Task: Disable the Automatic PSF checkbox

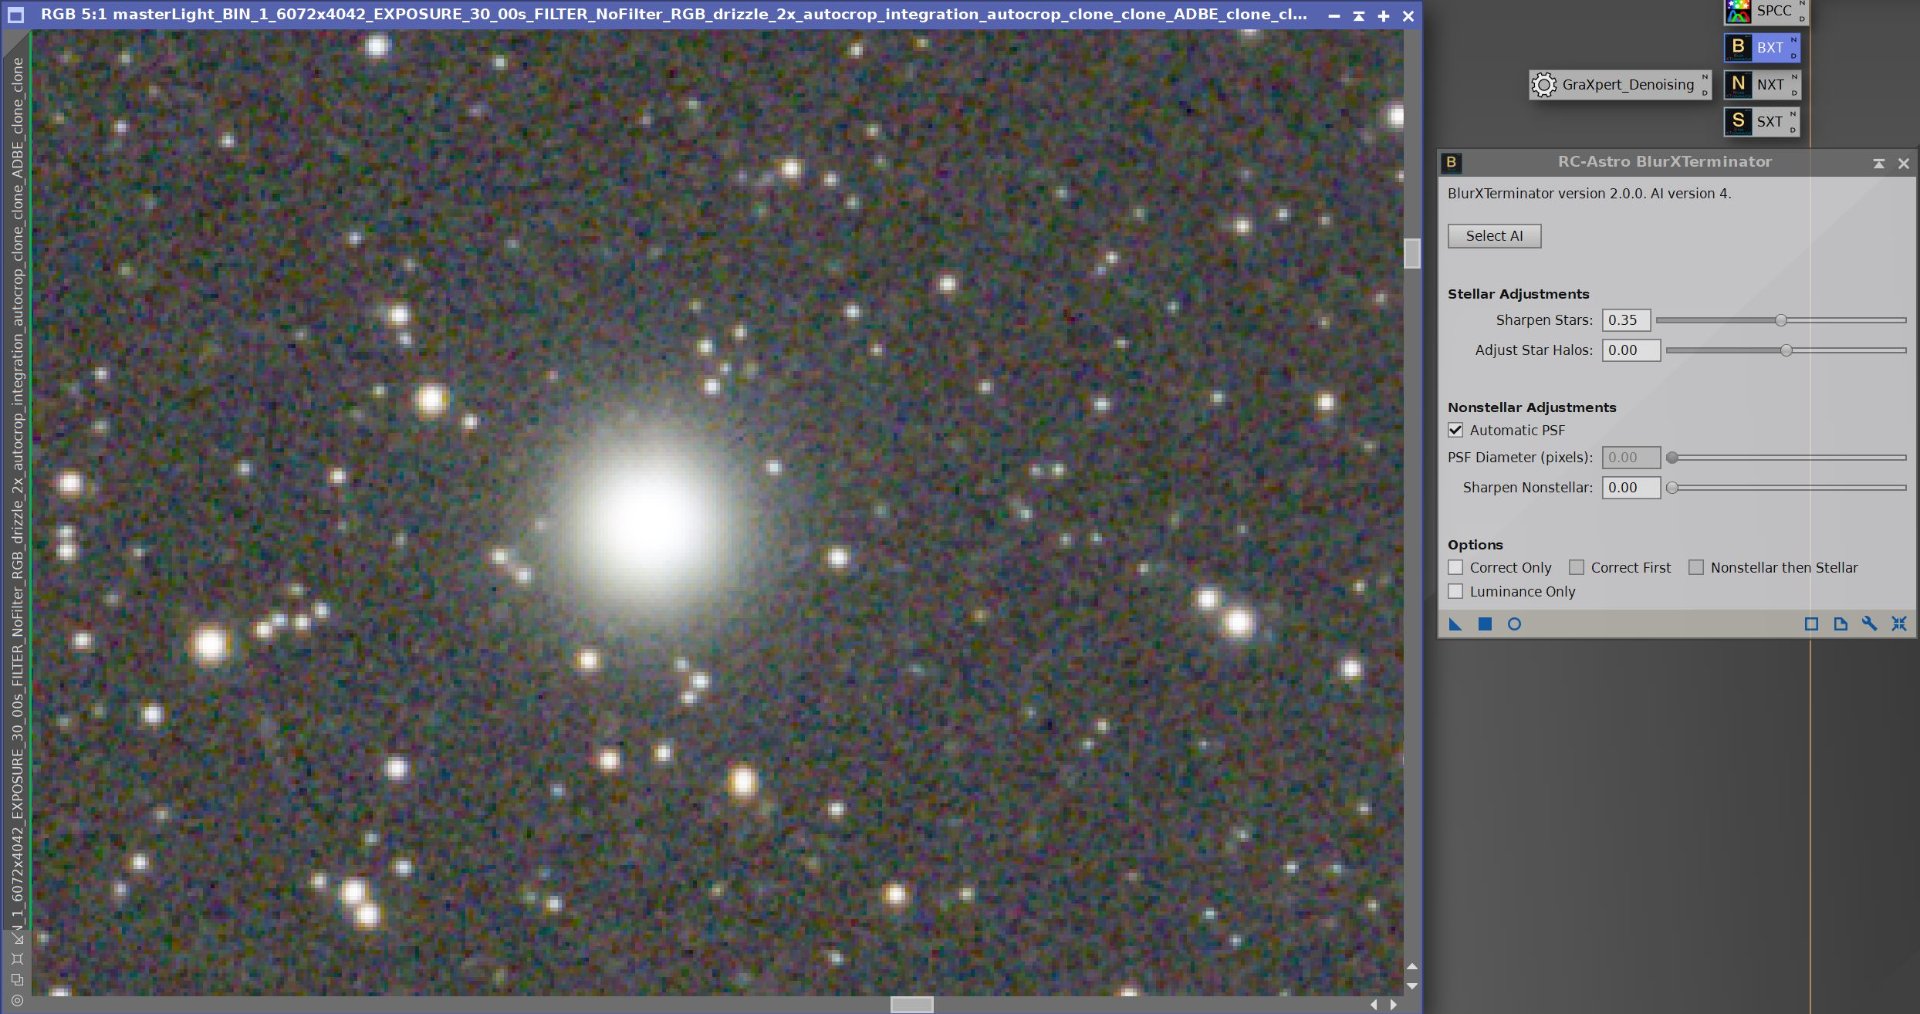Action: pos(1456,430)
